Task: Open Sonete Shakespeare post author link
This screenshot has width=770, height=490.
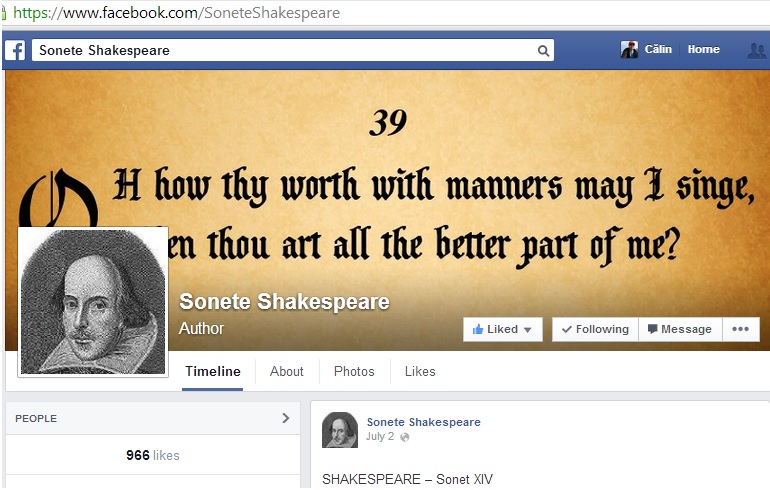Action: 423,422
